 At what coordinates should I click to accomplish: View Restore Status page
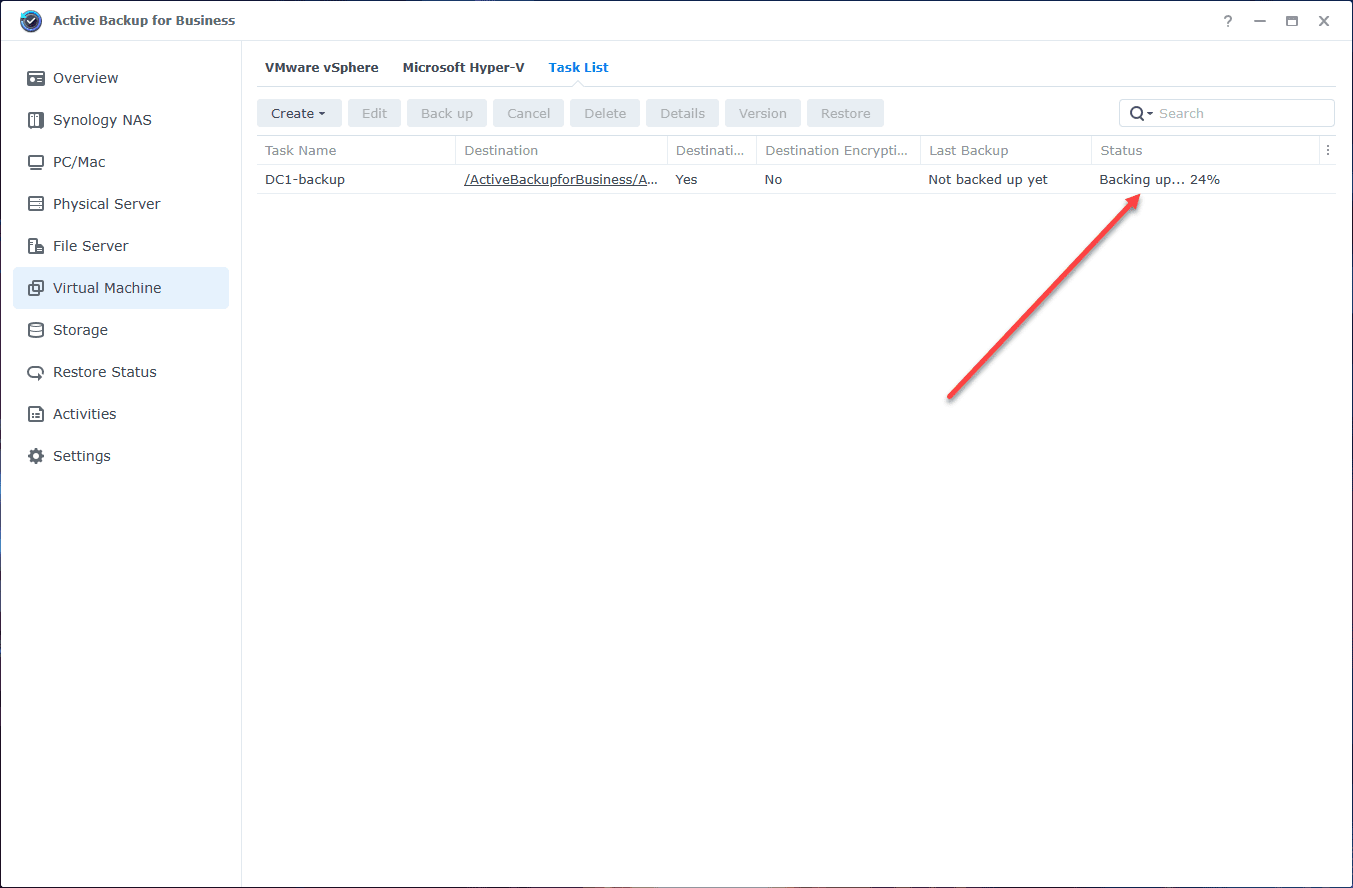(x=121, y=372)
